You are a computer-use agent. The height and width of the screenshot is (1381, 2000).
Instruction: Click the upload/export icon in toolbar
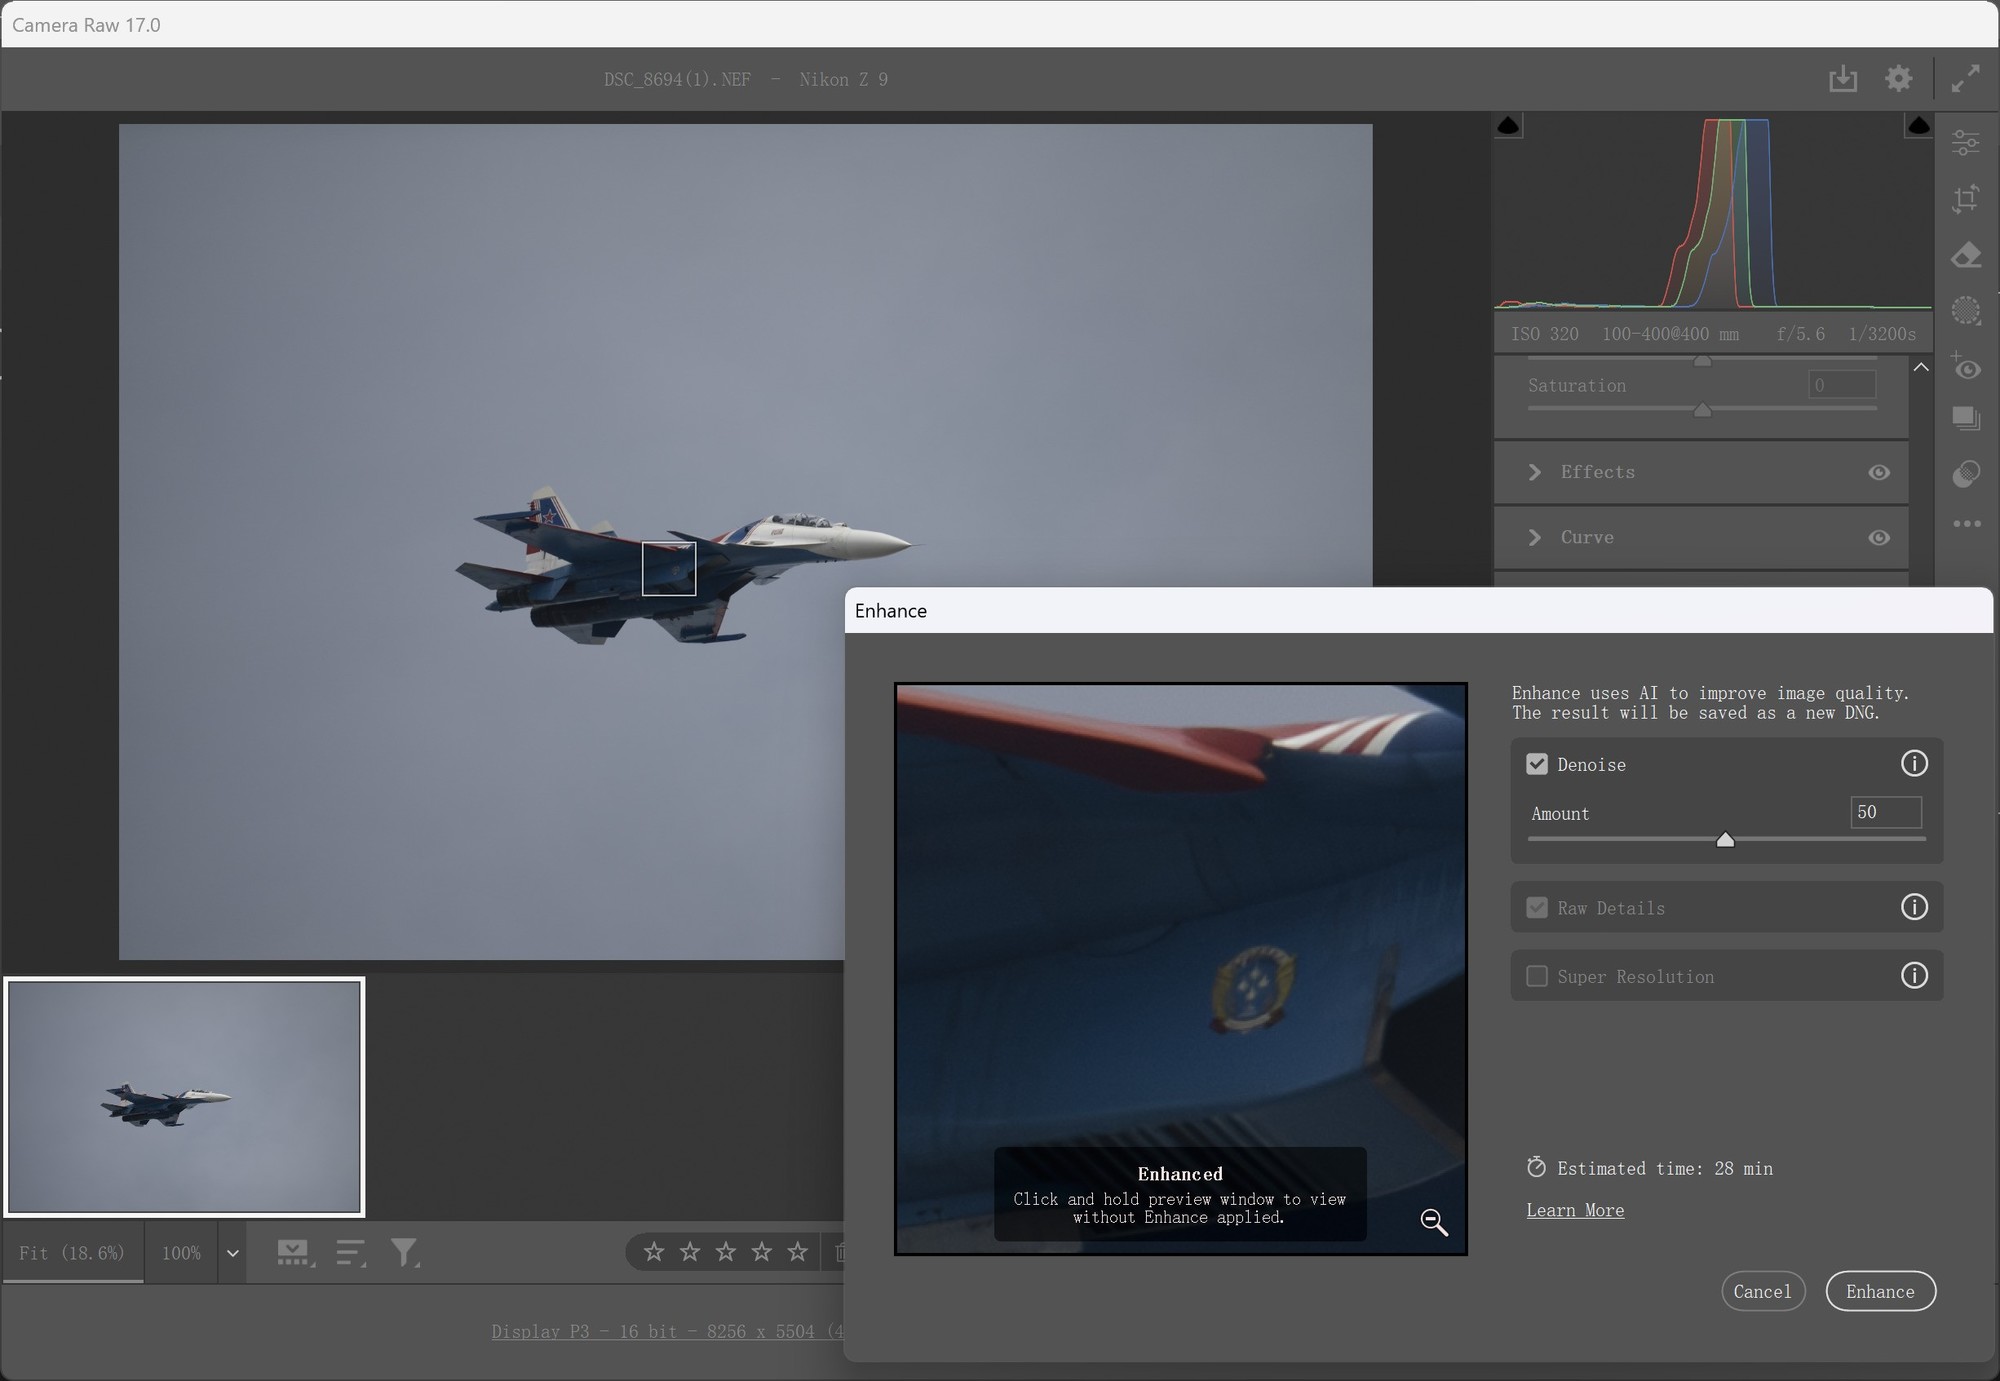1843,79
